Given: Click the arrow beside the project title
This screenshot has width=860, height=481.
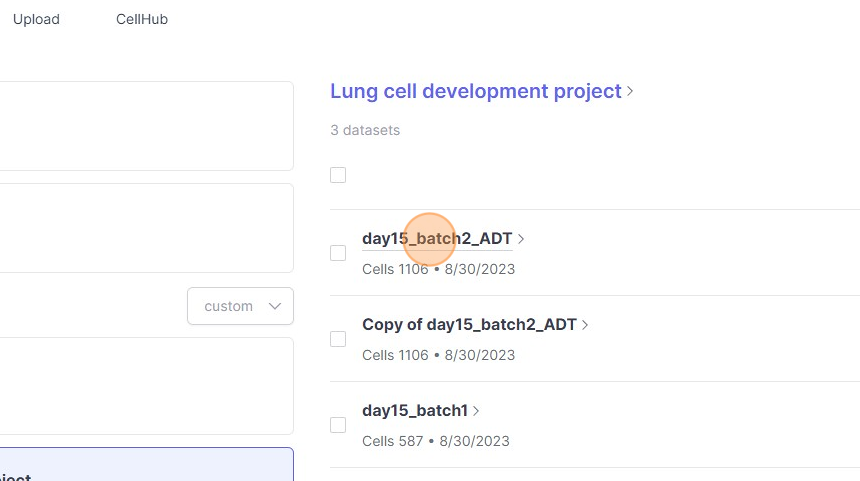Looking at the screenshot, I should tap(631, 92).
